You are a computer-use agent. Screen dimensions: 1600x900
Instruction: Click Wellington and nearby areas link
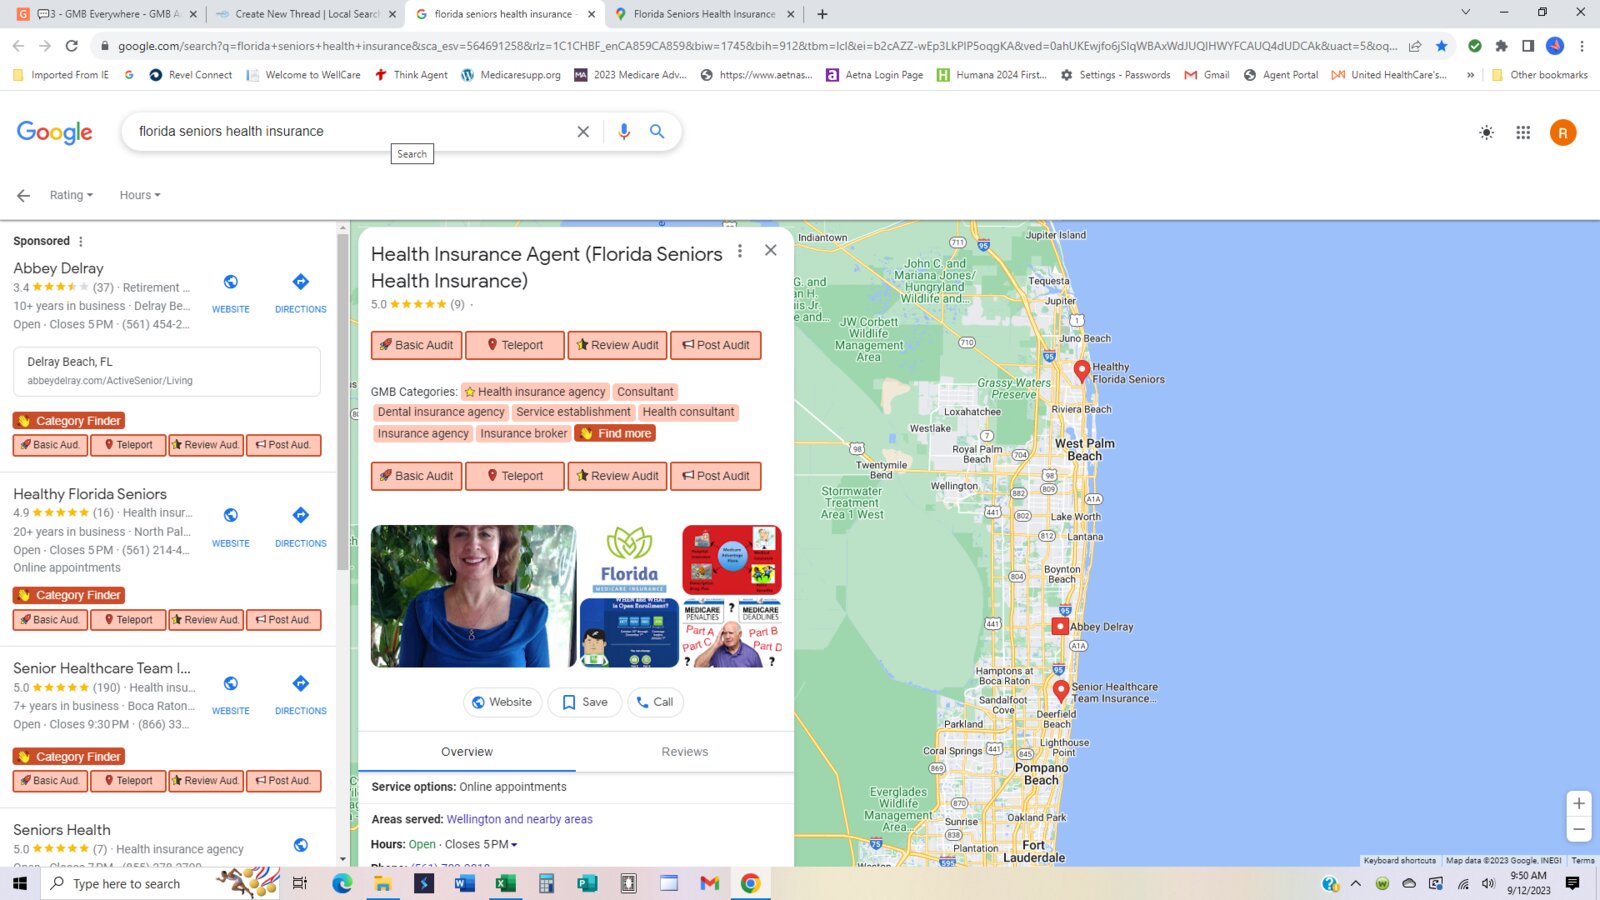click(x=519, y=819)
